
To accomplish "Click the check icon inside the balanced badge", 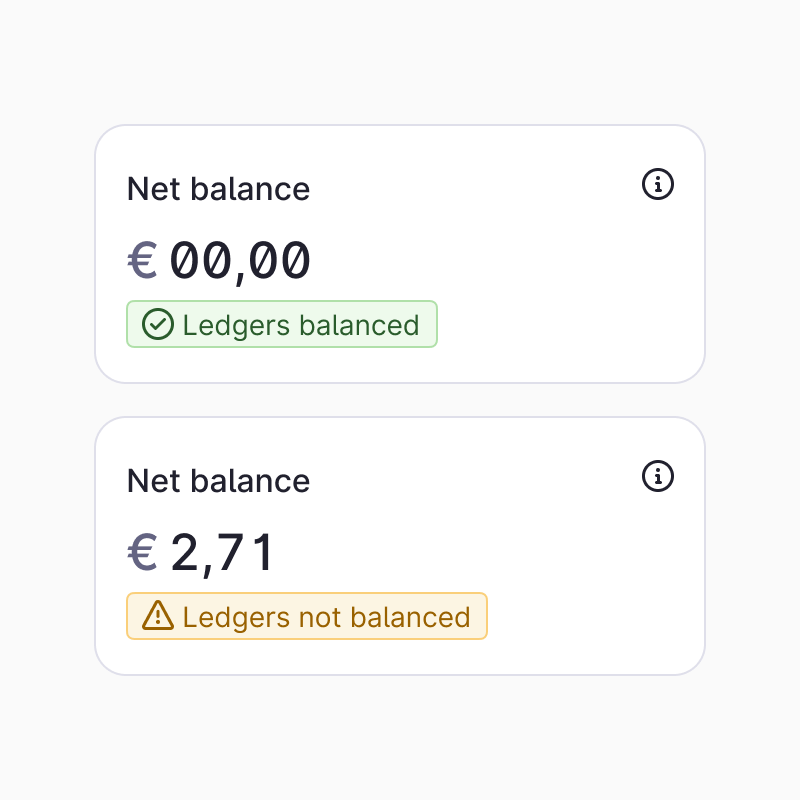I will (158, 324).
